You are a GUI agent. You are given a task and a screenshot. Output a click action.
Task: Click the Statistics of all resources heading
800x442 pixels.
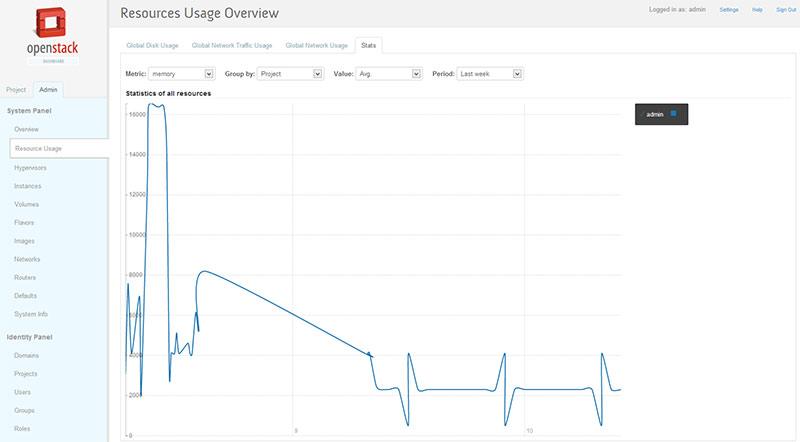click(x=168, y=93)
